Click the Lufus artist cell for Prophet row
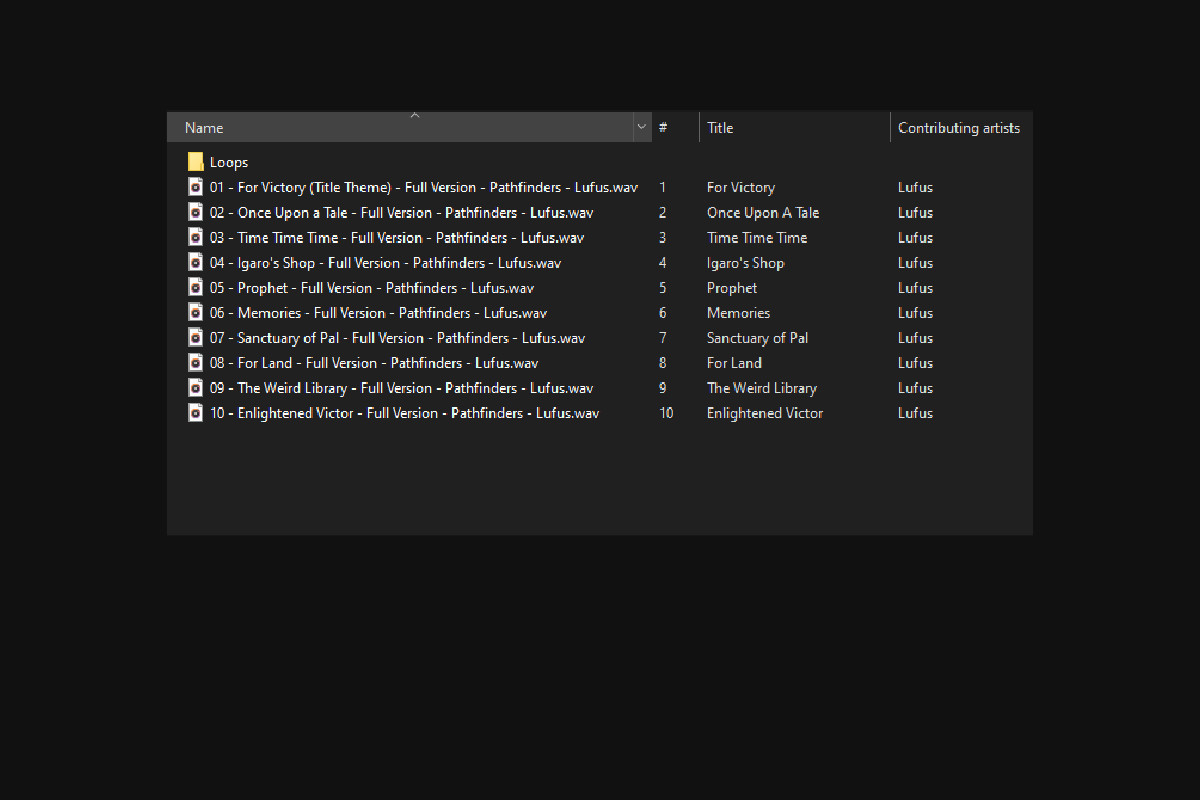Viewport: 1200px width, 800px height. (915, 288)
